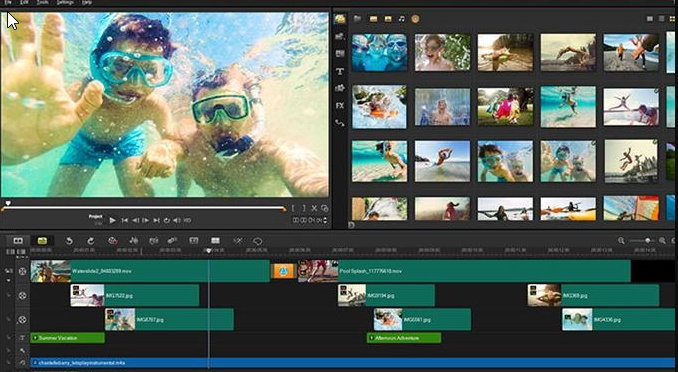The image size is (678, 372).
Task: Toggle repeat playback
Action: (x=166, y=220)
